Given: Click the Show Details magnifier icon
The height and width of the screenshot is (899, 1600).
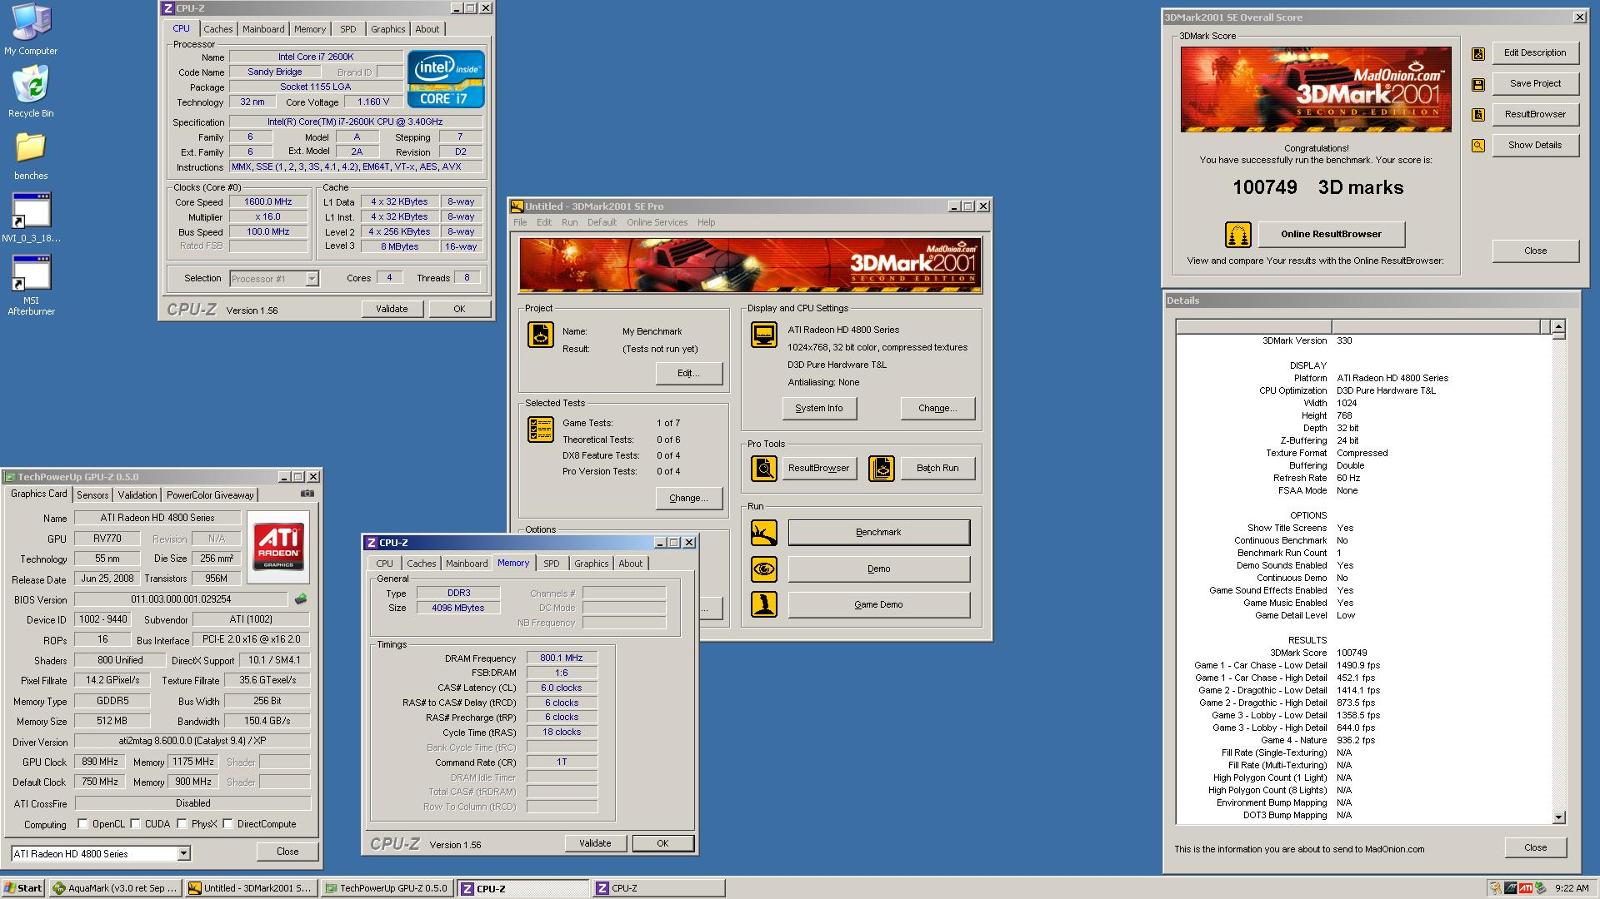Looking at the screenshot, I should 1478,146.
